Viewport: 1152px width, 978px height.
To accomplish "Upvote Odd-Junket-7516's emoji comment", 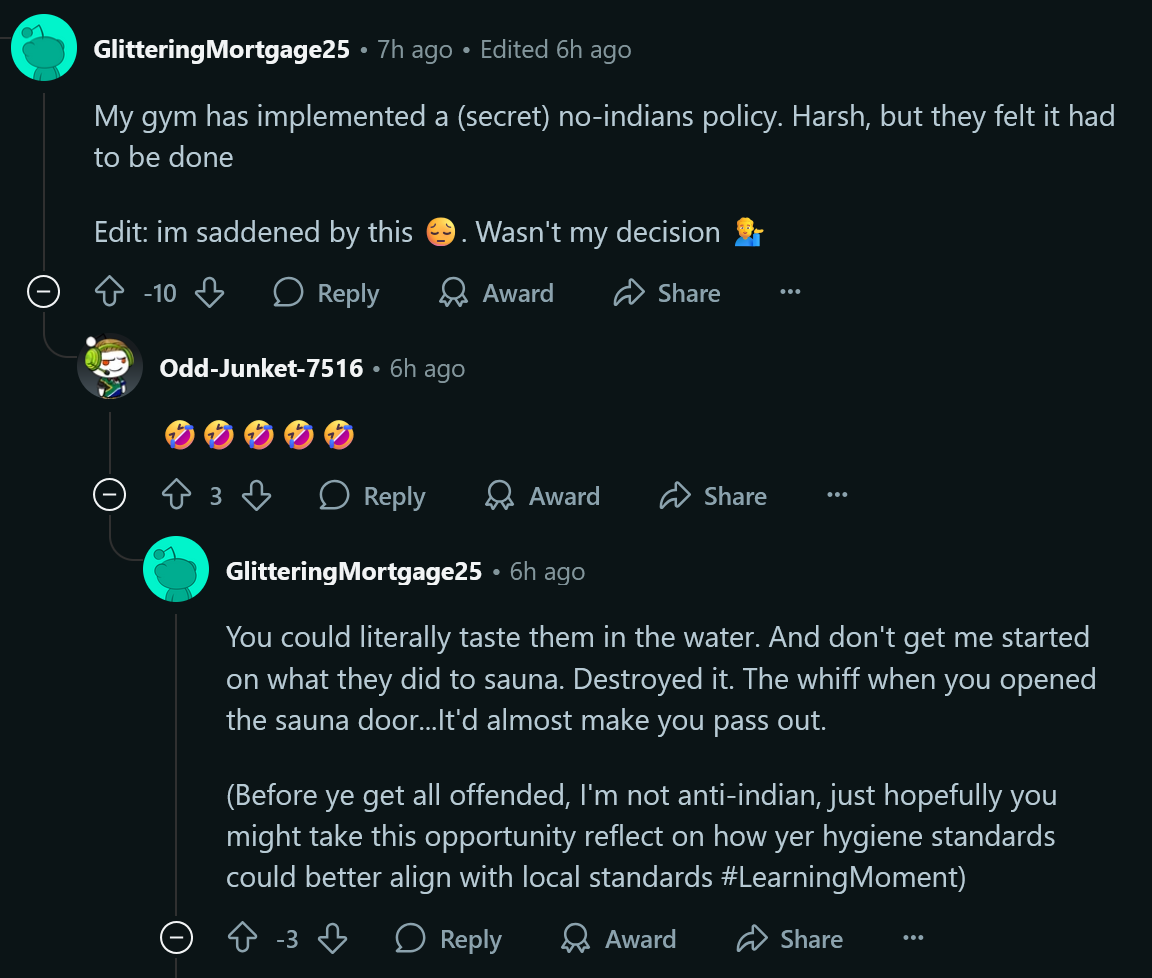I will [176, 496].
